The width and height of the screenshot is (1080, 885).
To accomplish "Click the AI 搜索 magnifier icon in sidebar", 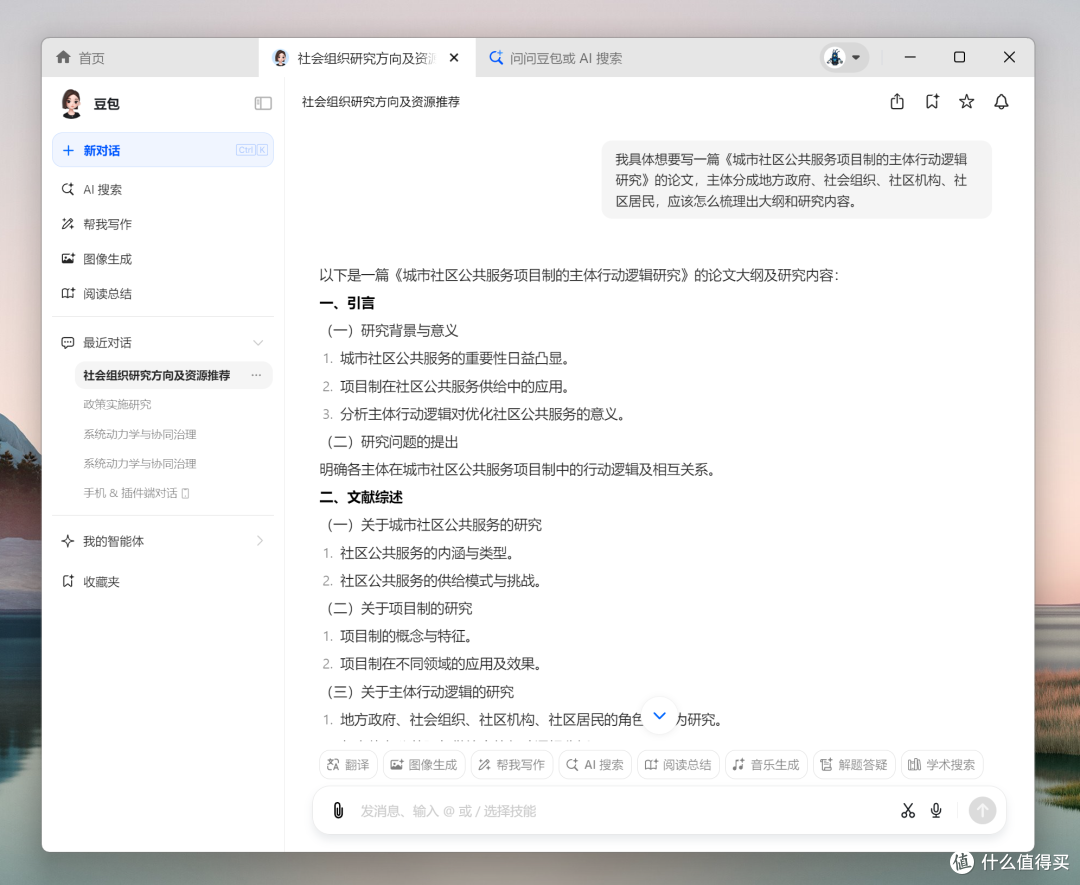I will click(x=68, y=189).
